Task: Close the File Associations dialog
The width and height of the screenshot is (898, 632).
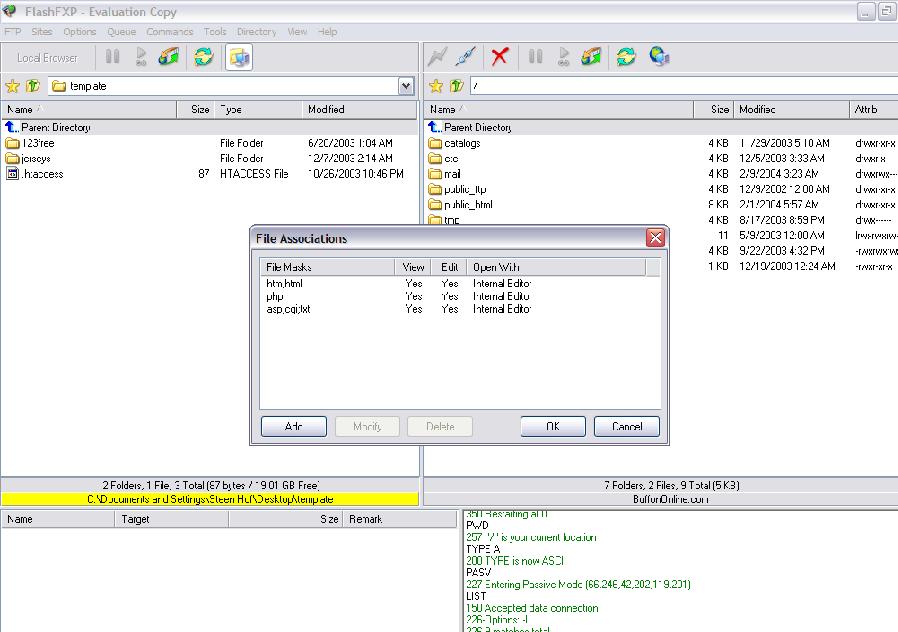Action: pyautogui.click(x=655, y=238)
